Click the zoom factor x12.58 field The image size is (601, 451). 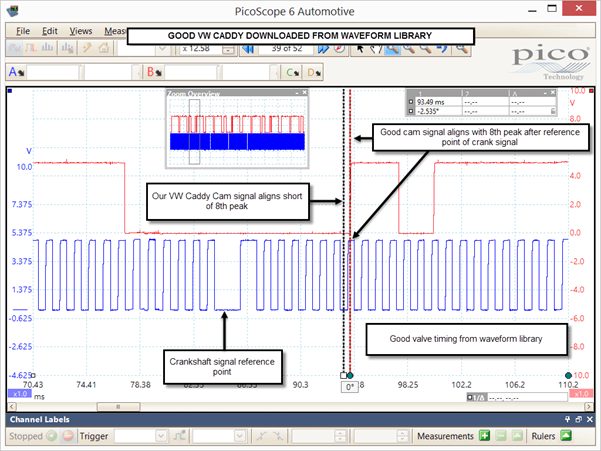click(x=199, y=49)
